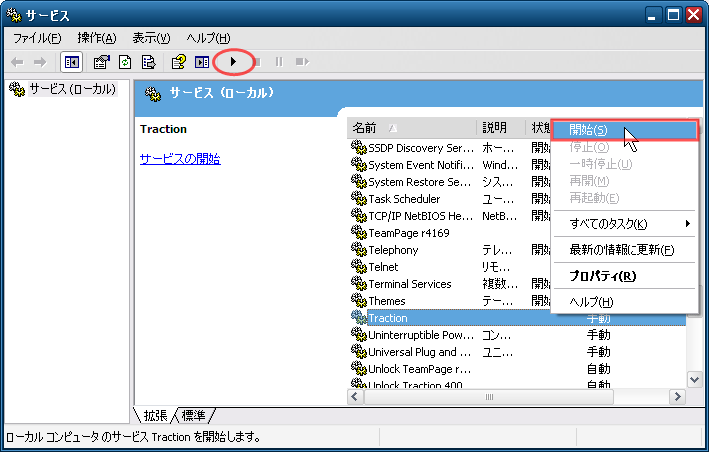The width and height of the screenshot is (709, 452).
Task: Click the gear icon of System Restore Service row
Action: click(359, 182)
